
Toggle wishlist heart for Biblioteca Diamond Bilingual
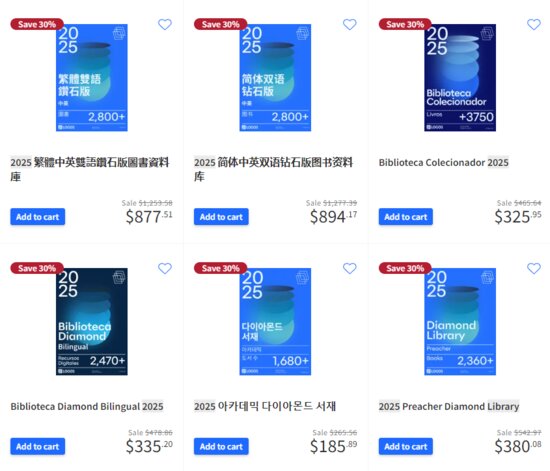coord(165,268)
